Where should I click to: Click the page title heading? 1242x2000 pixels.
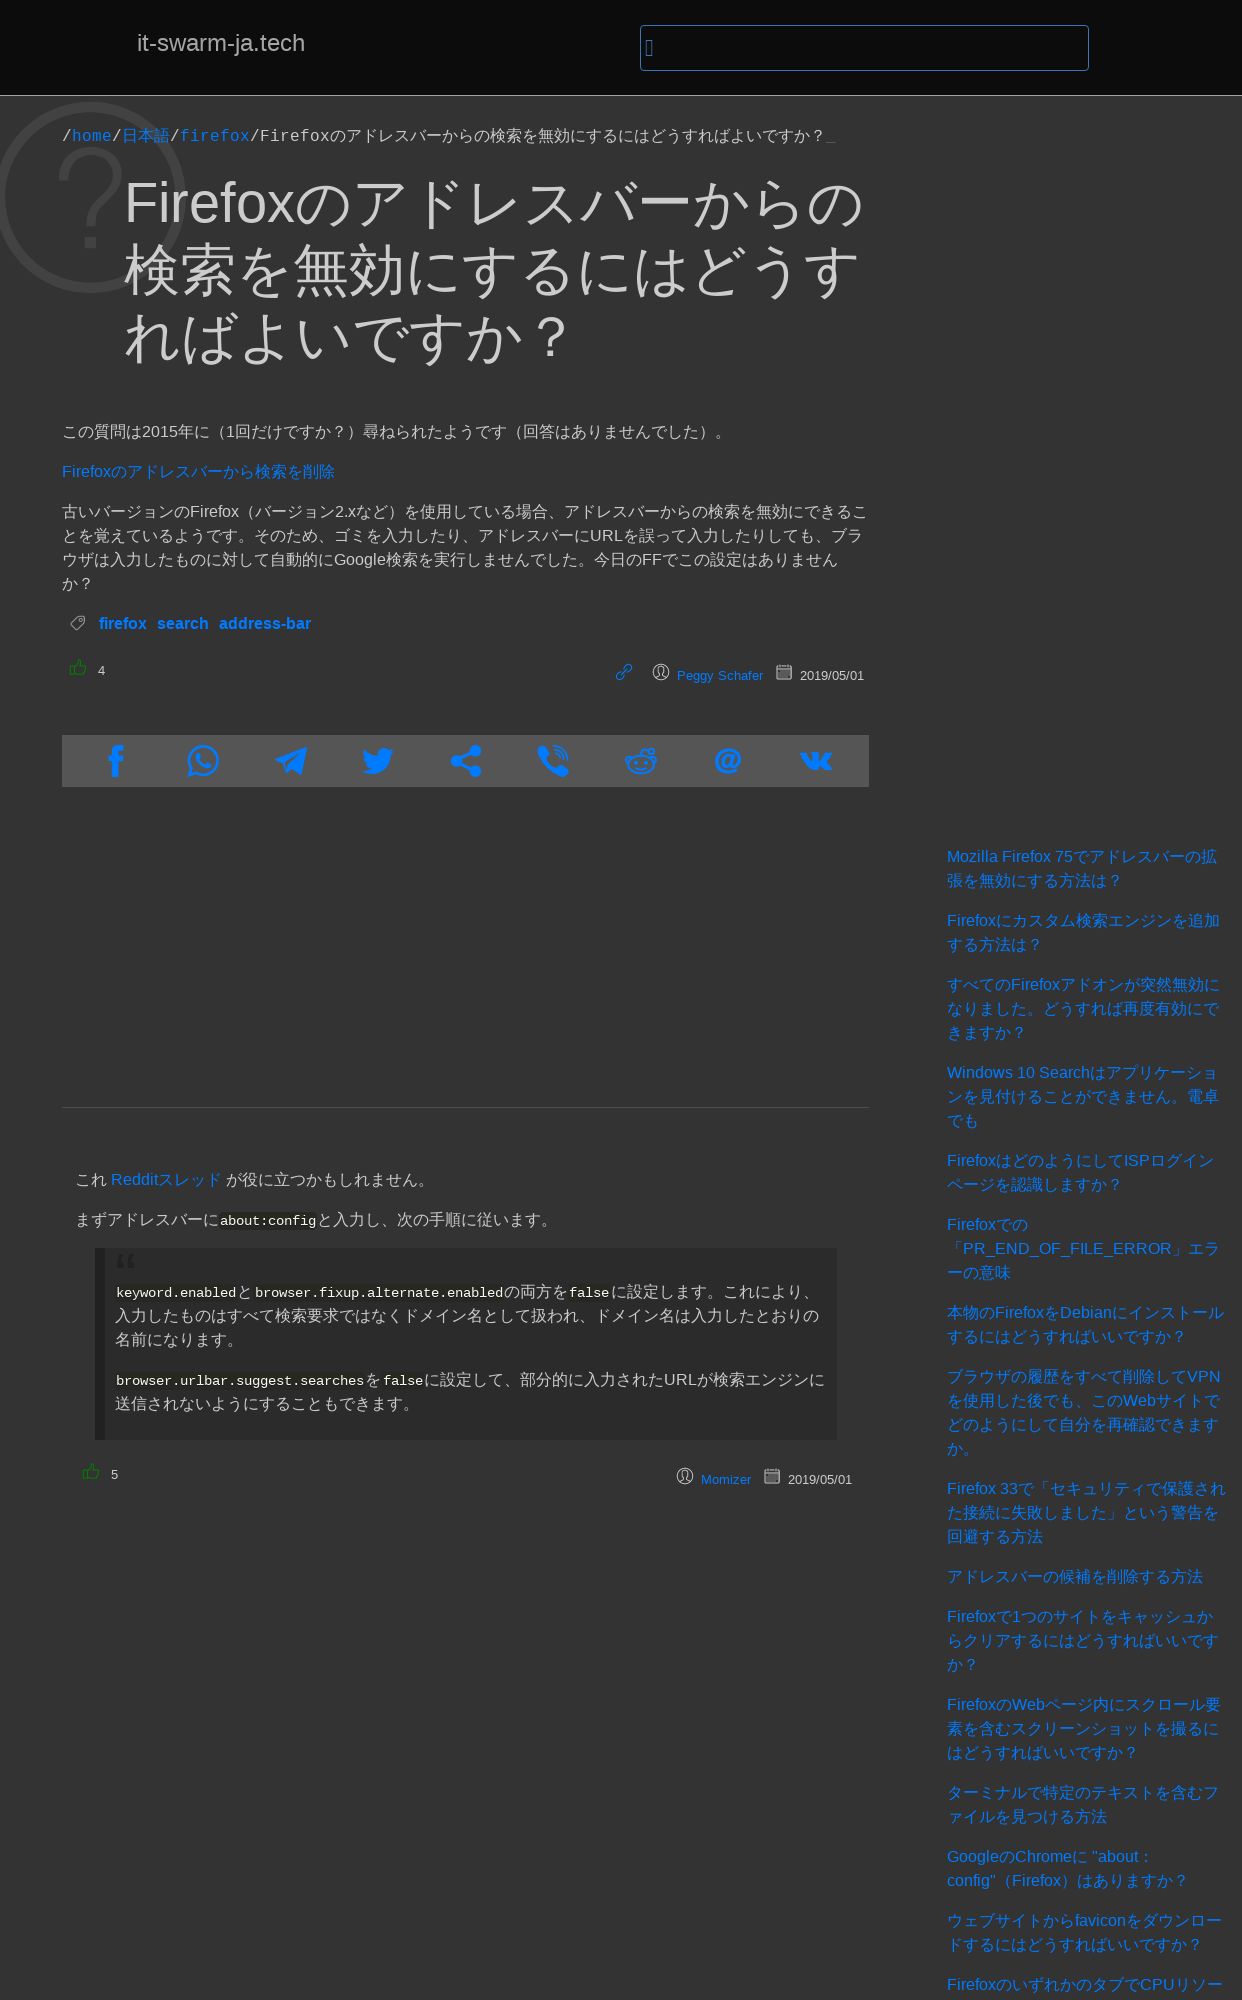[494, 271]
